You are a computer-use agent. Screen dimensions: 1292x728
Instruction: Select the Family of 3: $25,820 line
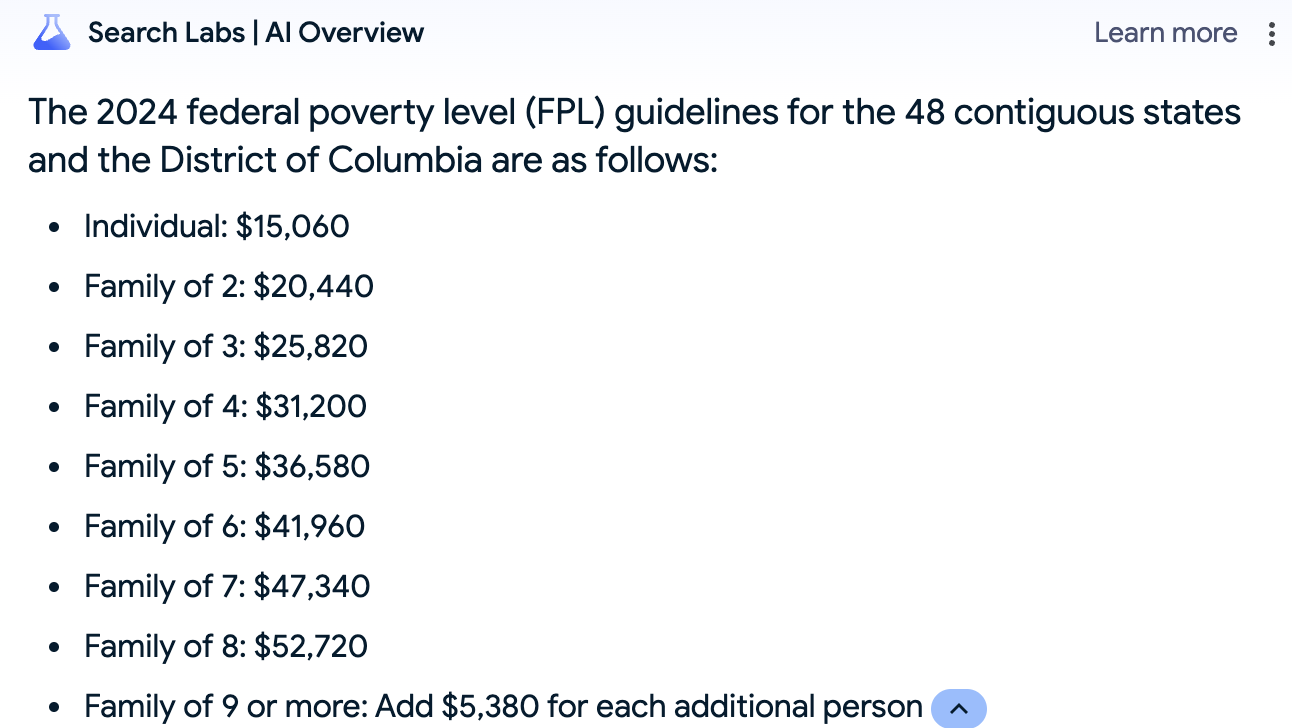(225, 347)
